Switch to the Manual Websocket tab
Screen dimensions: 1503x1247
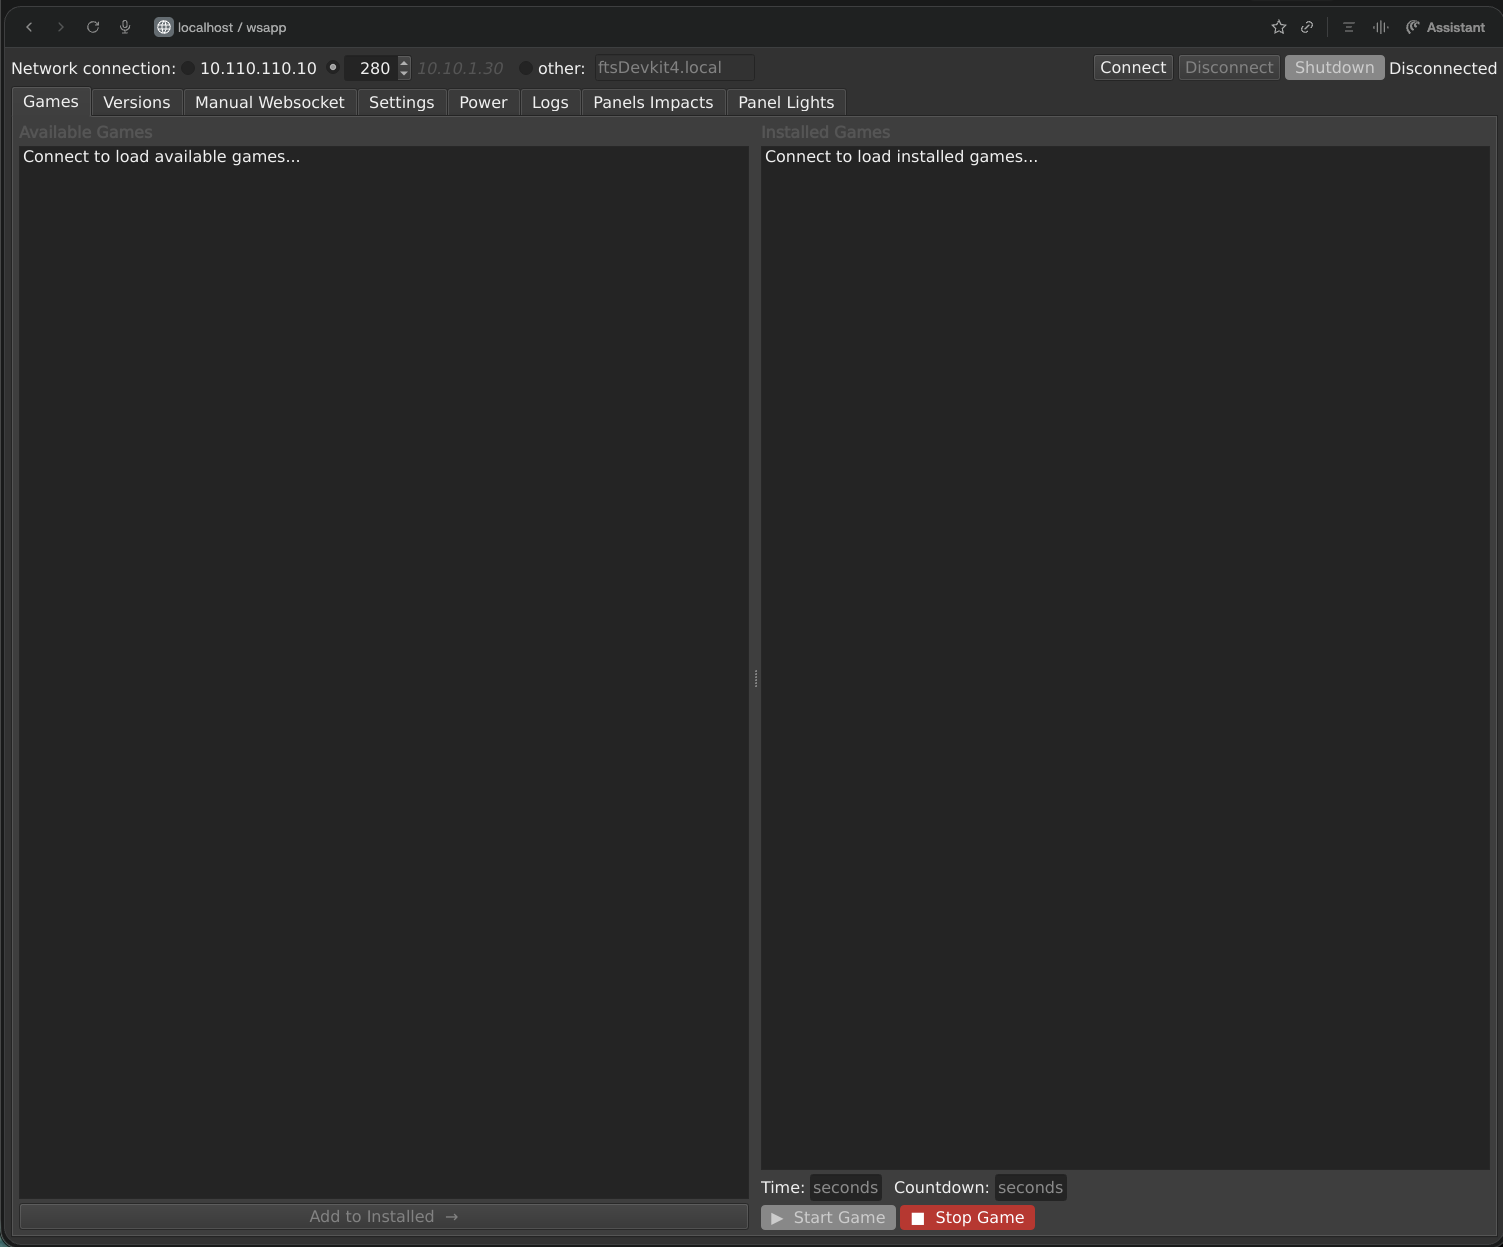269,102
